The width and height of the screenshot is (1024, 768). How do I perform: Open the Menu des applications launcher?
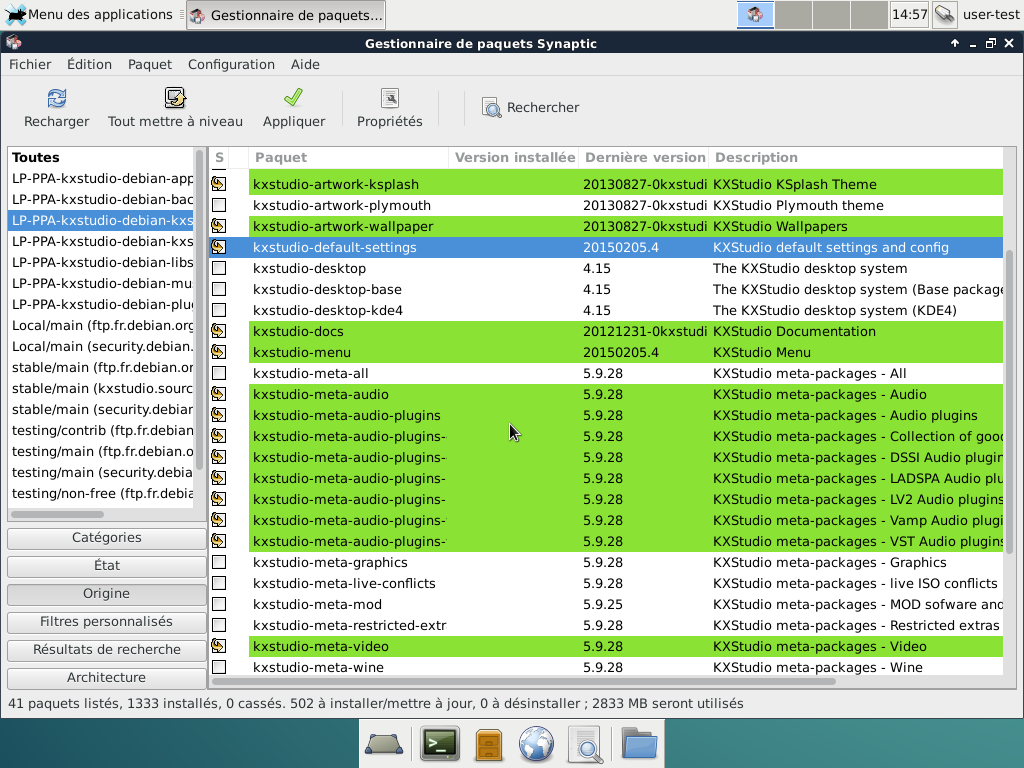coord(90,15)
